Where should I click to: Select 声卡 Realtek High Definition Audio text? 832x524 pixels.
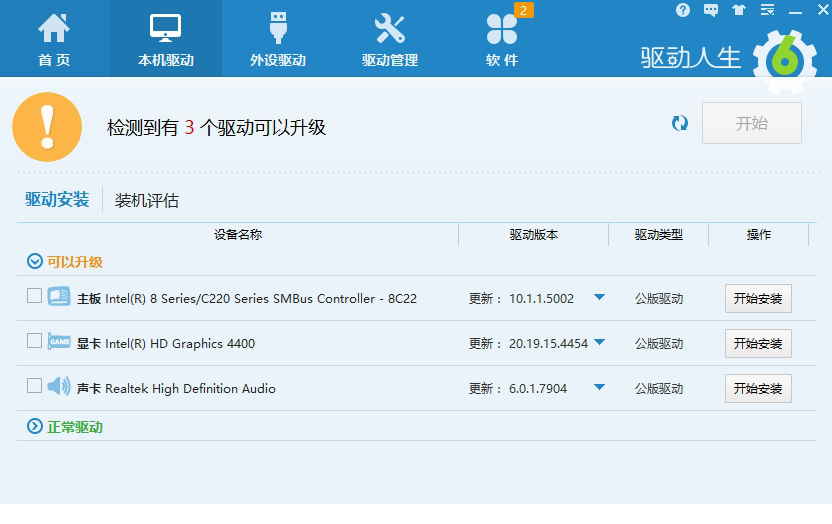coord(176,389)
